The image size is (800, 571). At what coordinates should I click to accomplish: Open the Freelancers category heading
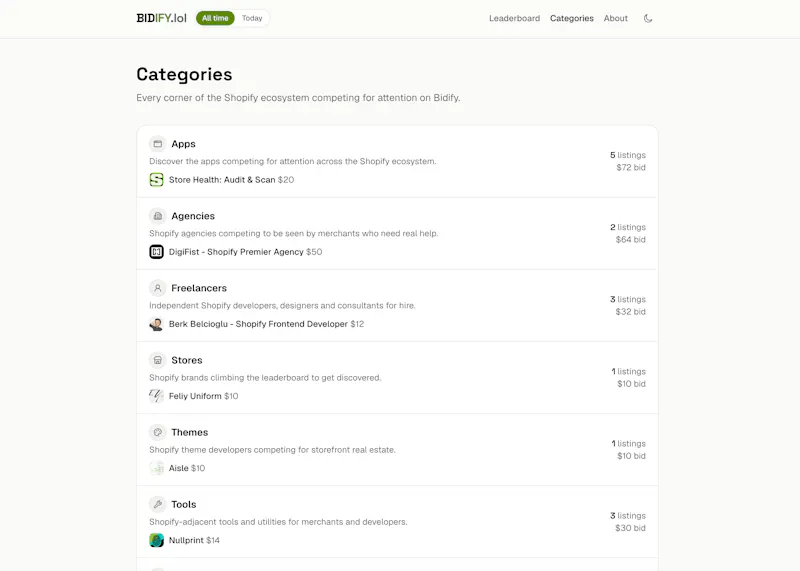pos(199,288)
